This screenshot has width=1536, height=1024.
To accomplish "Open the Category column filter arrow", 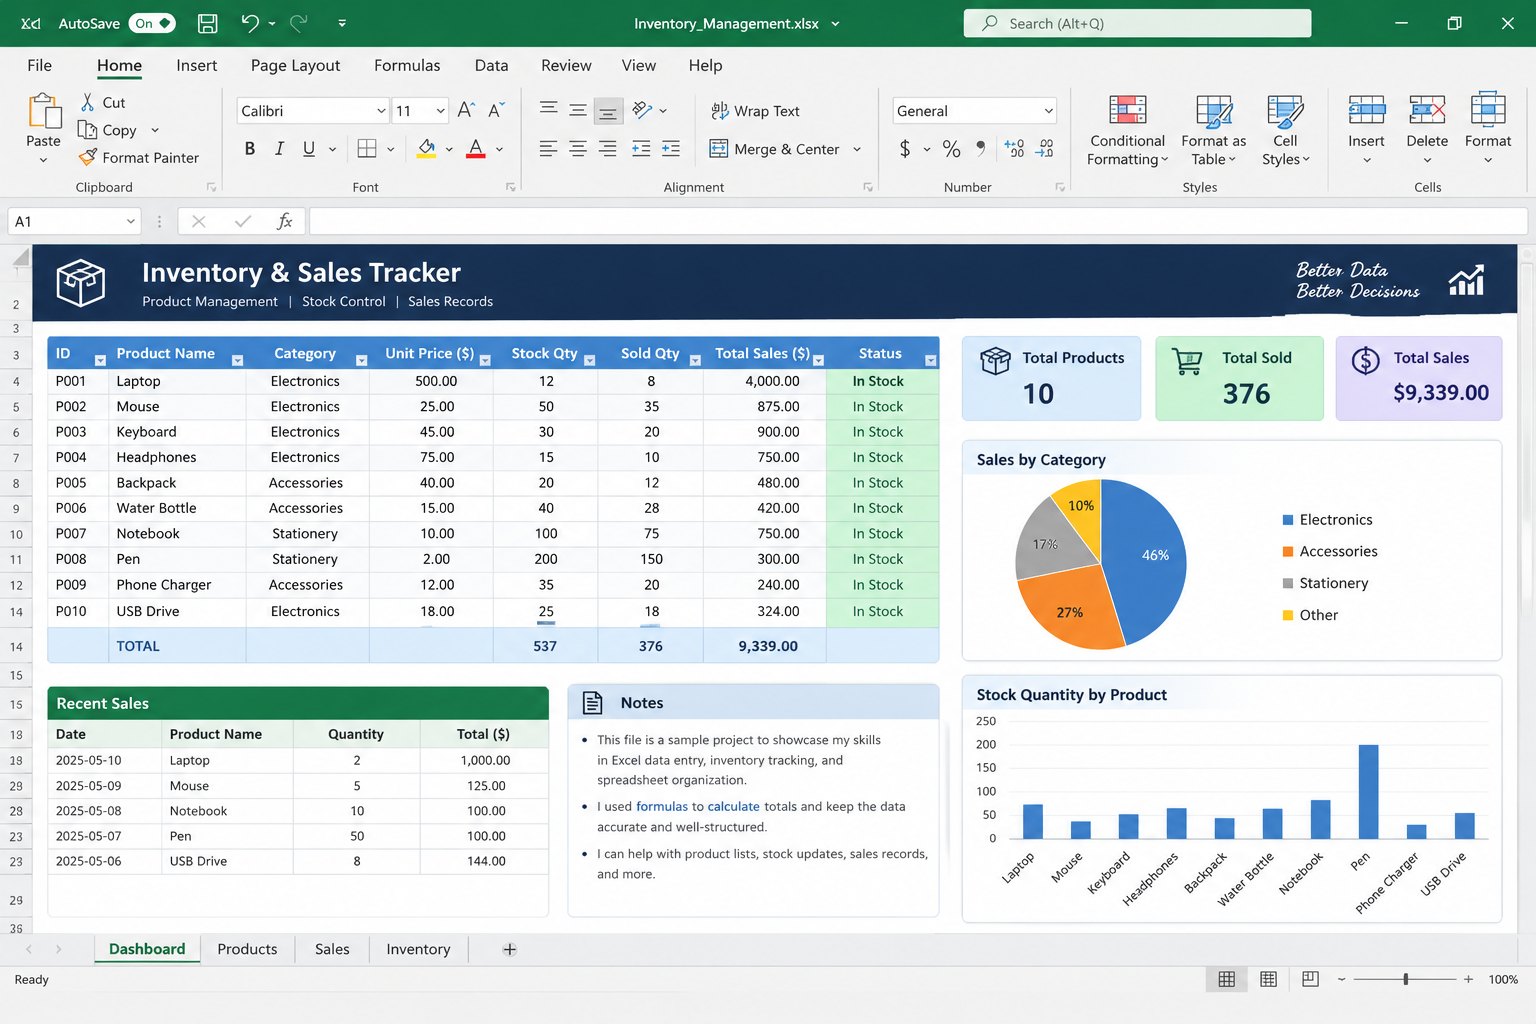I will click(x=362, y=360).
